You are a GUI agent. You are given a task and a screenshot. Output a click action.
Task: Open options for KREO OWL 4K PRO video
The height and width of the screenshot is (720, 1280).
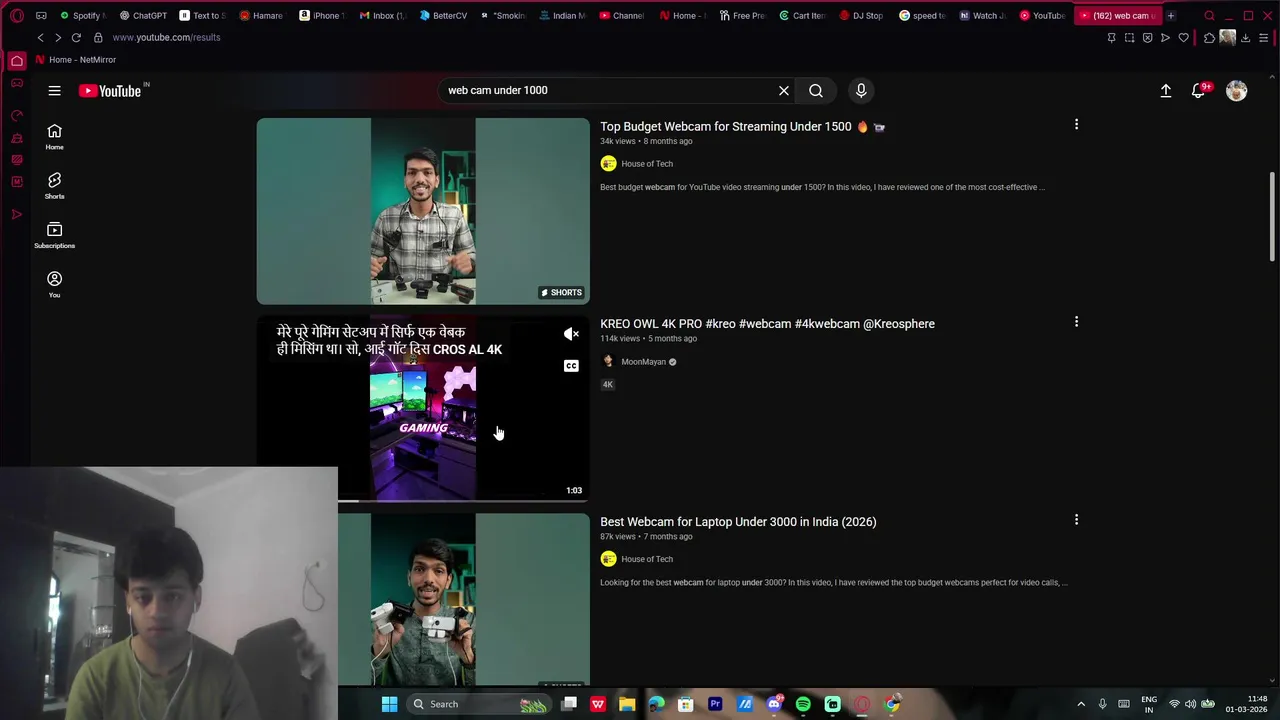(x=1076, y=322)
